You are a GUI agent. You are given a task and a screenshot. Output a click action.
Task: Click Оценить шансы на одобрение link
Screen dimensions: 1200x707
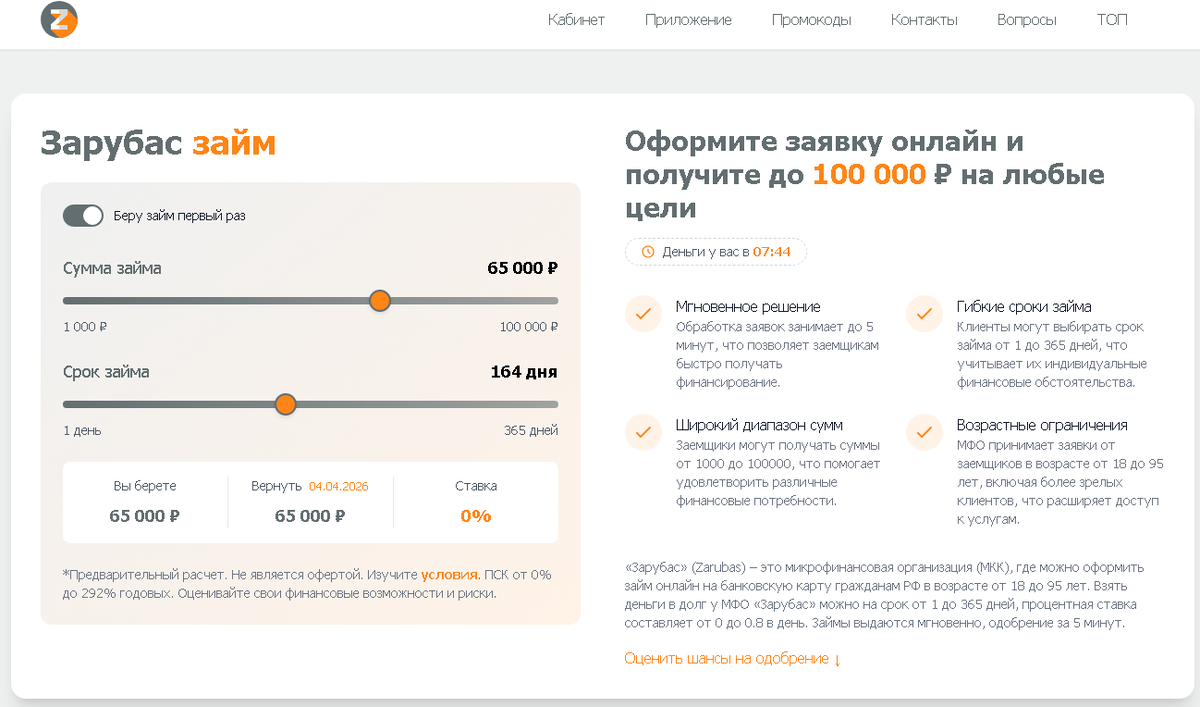(x=733, y=659)
